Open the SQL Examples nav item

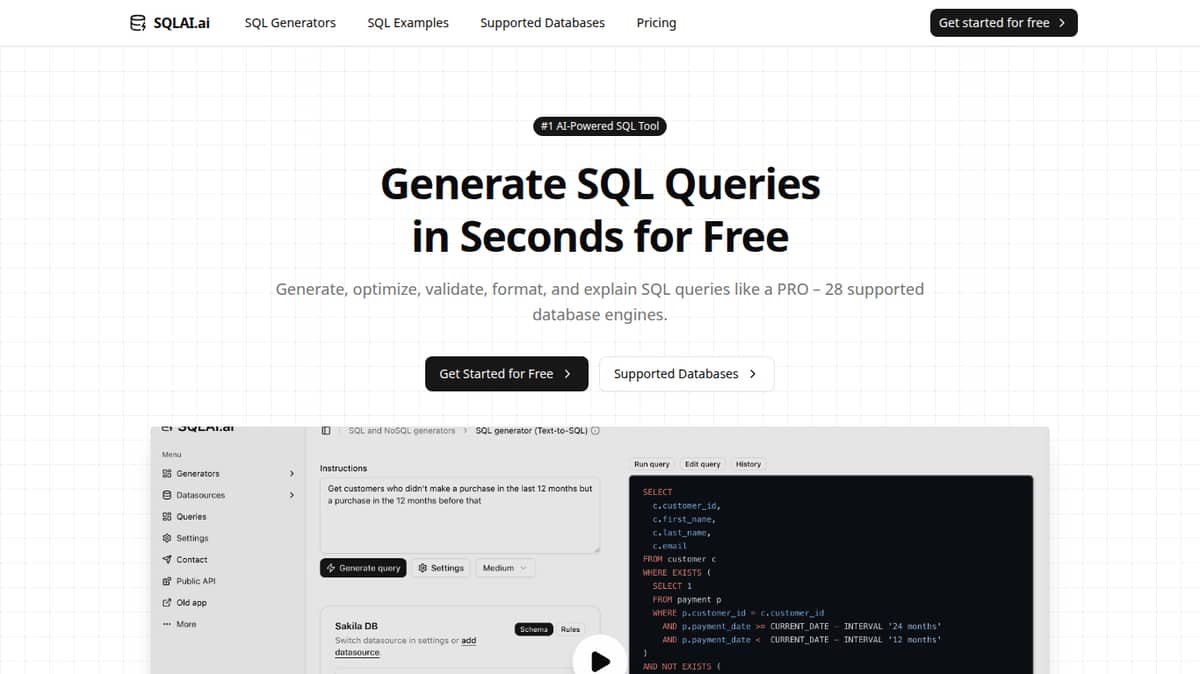[x=408, y=23]
